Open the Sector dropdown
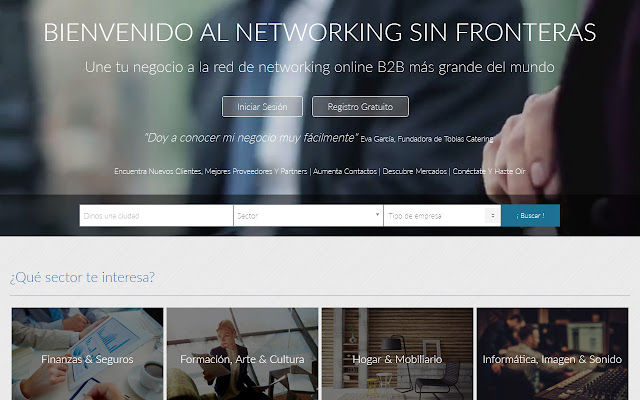The image size is (640, 400). tap(308, 216)
